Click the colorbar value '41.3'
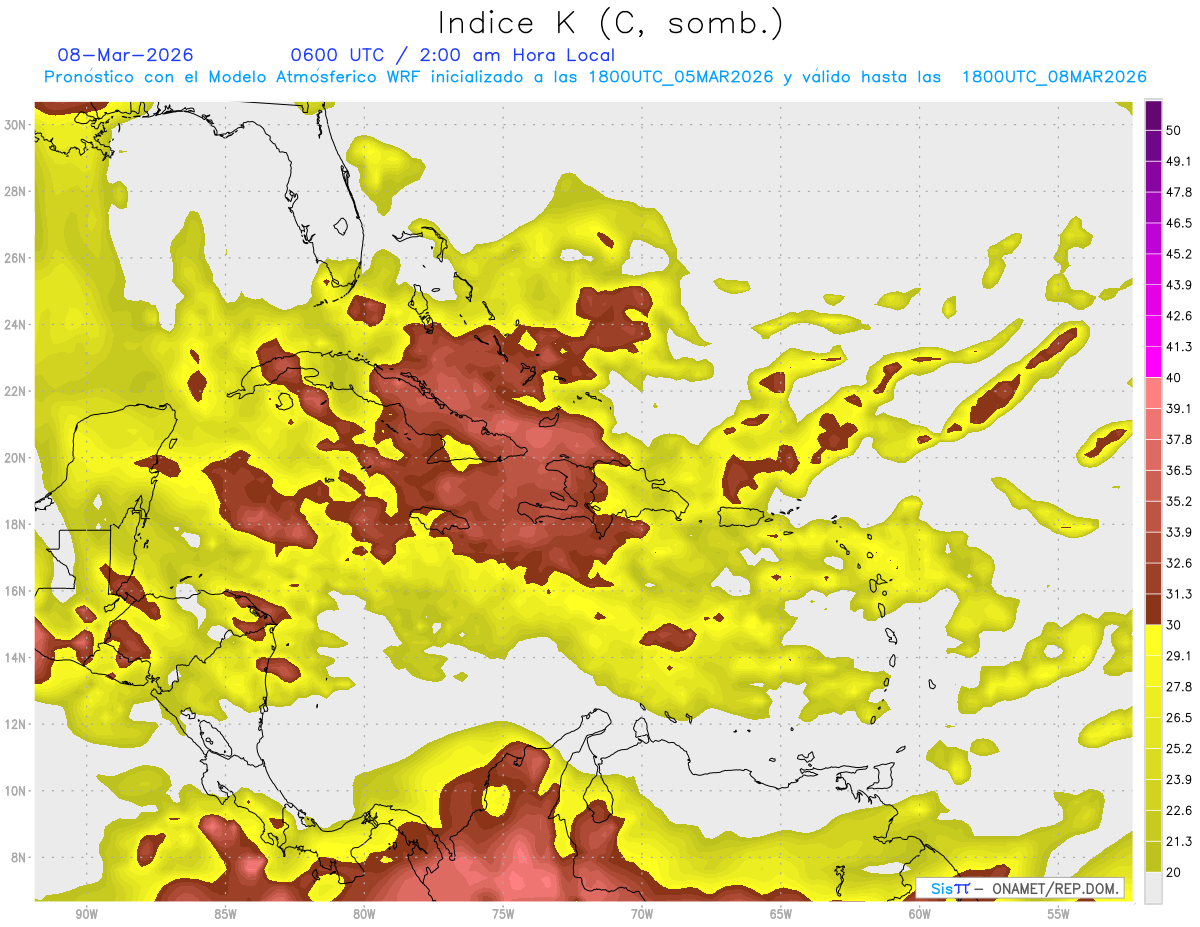 tap(1179, 347)
